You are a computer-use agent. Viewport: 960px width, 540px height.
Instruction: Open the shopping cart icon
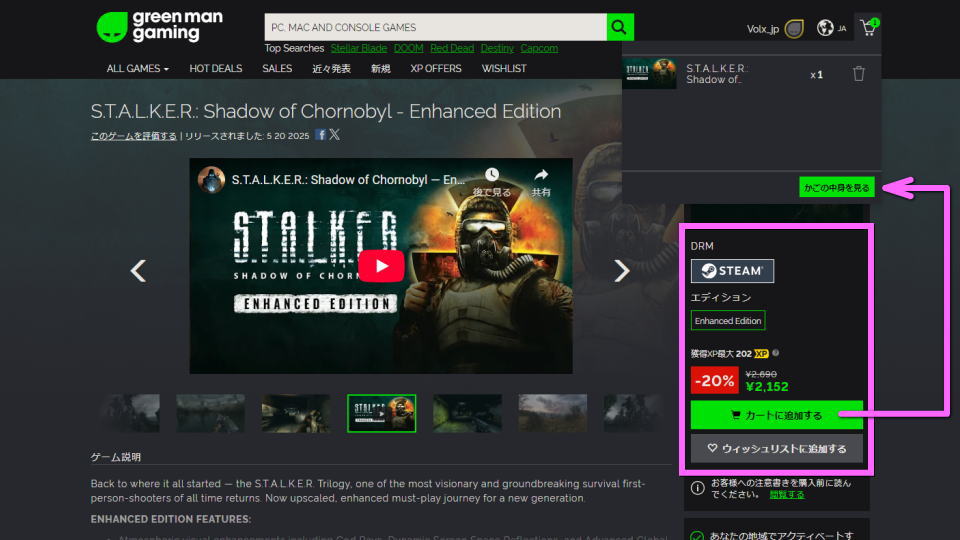[x=869, y=28]
